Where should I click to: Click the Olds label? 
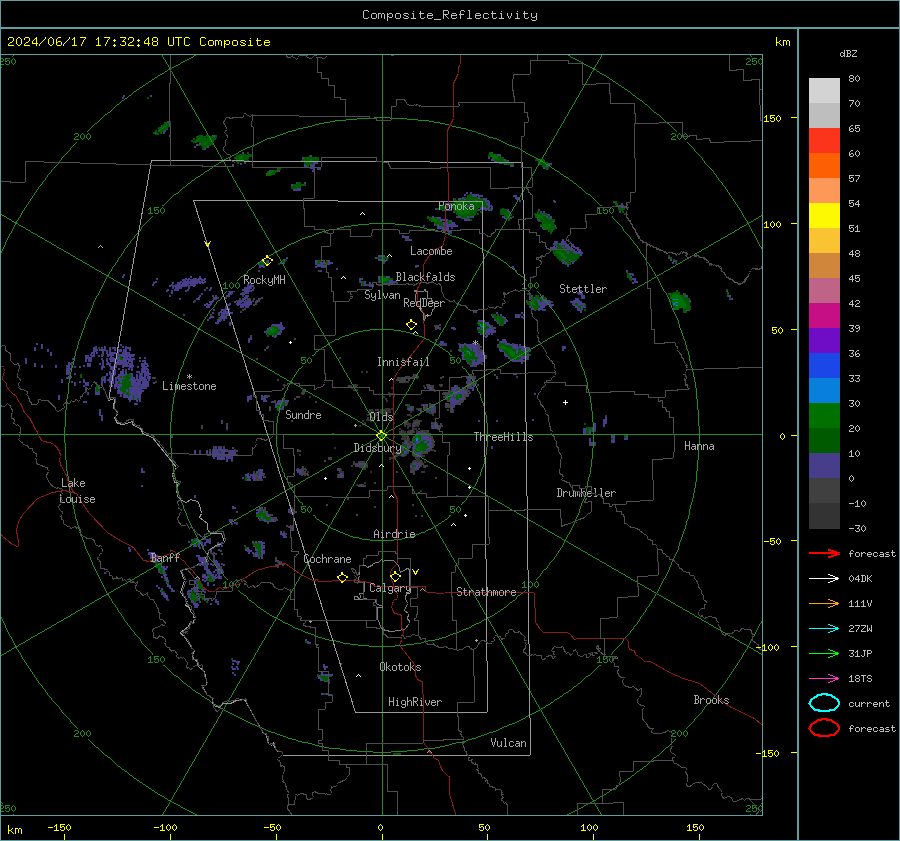[381, 417]
